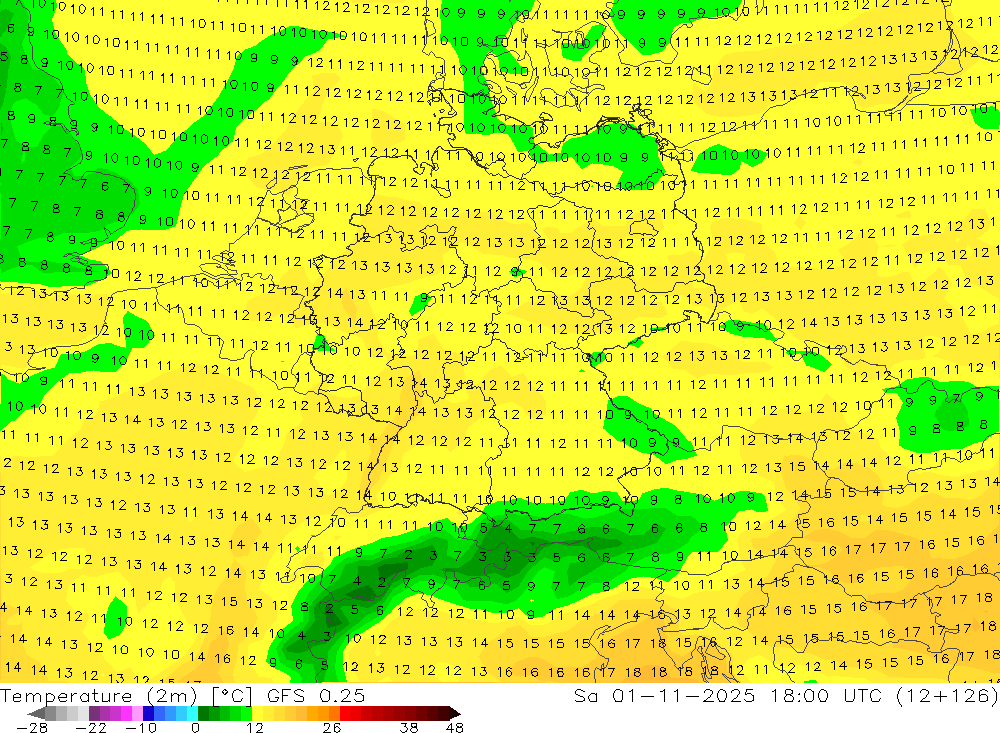Select the bright yellow swatch above 12

tap(258, 714)
